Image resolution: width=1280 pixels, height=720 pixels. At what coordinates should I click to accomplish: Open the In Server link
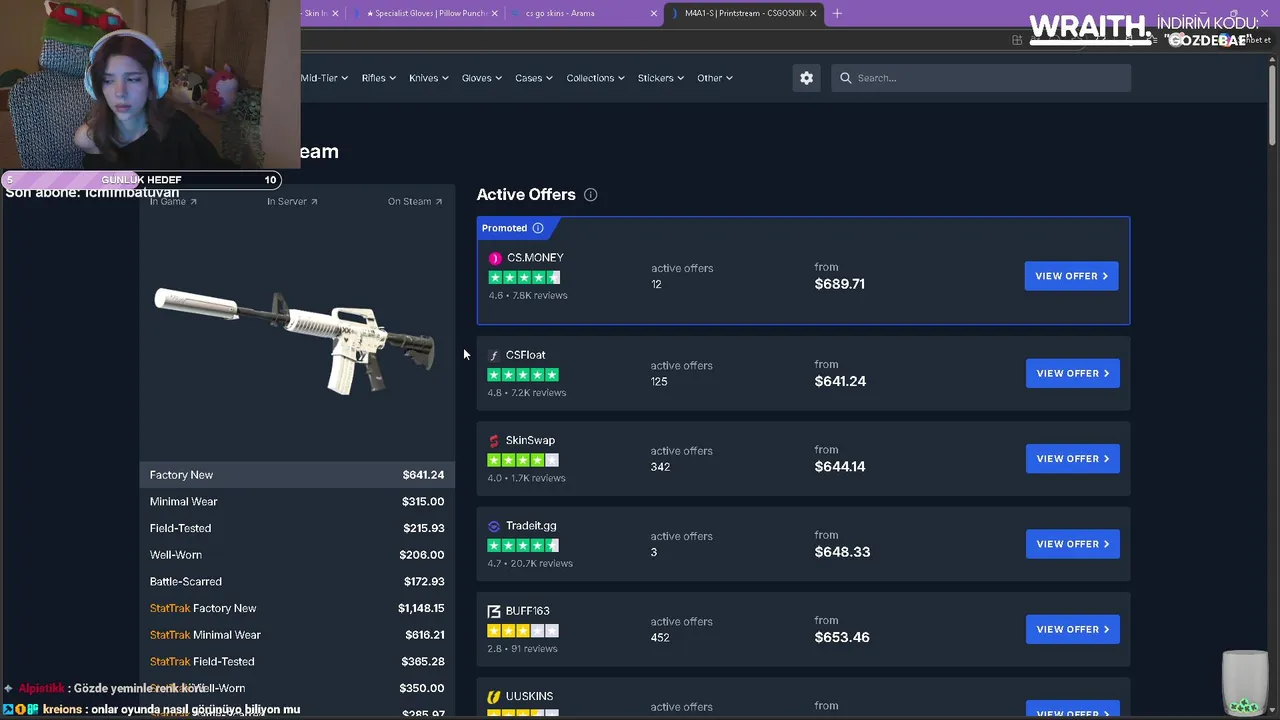292,201
